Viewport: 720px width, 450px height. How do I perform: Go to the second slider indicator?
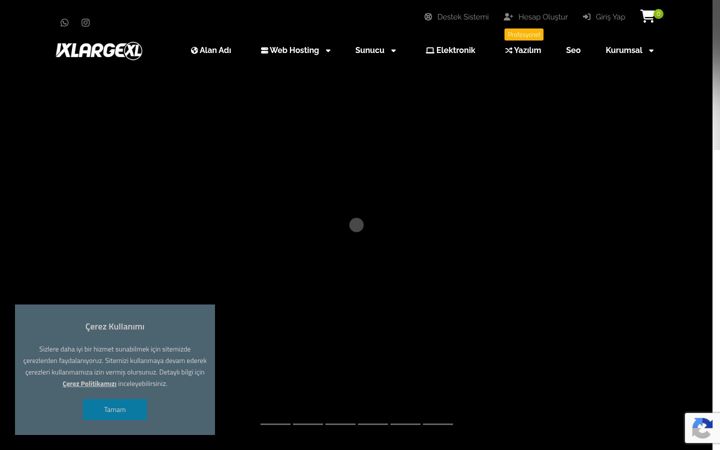(x=308, y=424)
